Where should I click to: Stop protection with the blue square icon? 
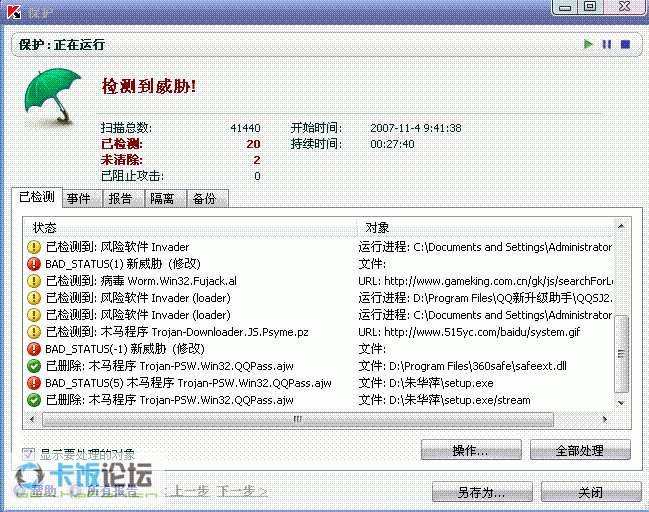click(x=625, y=44)
